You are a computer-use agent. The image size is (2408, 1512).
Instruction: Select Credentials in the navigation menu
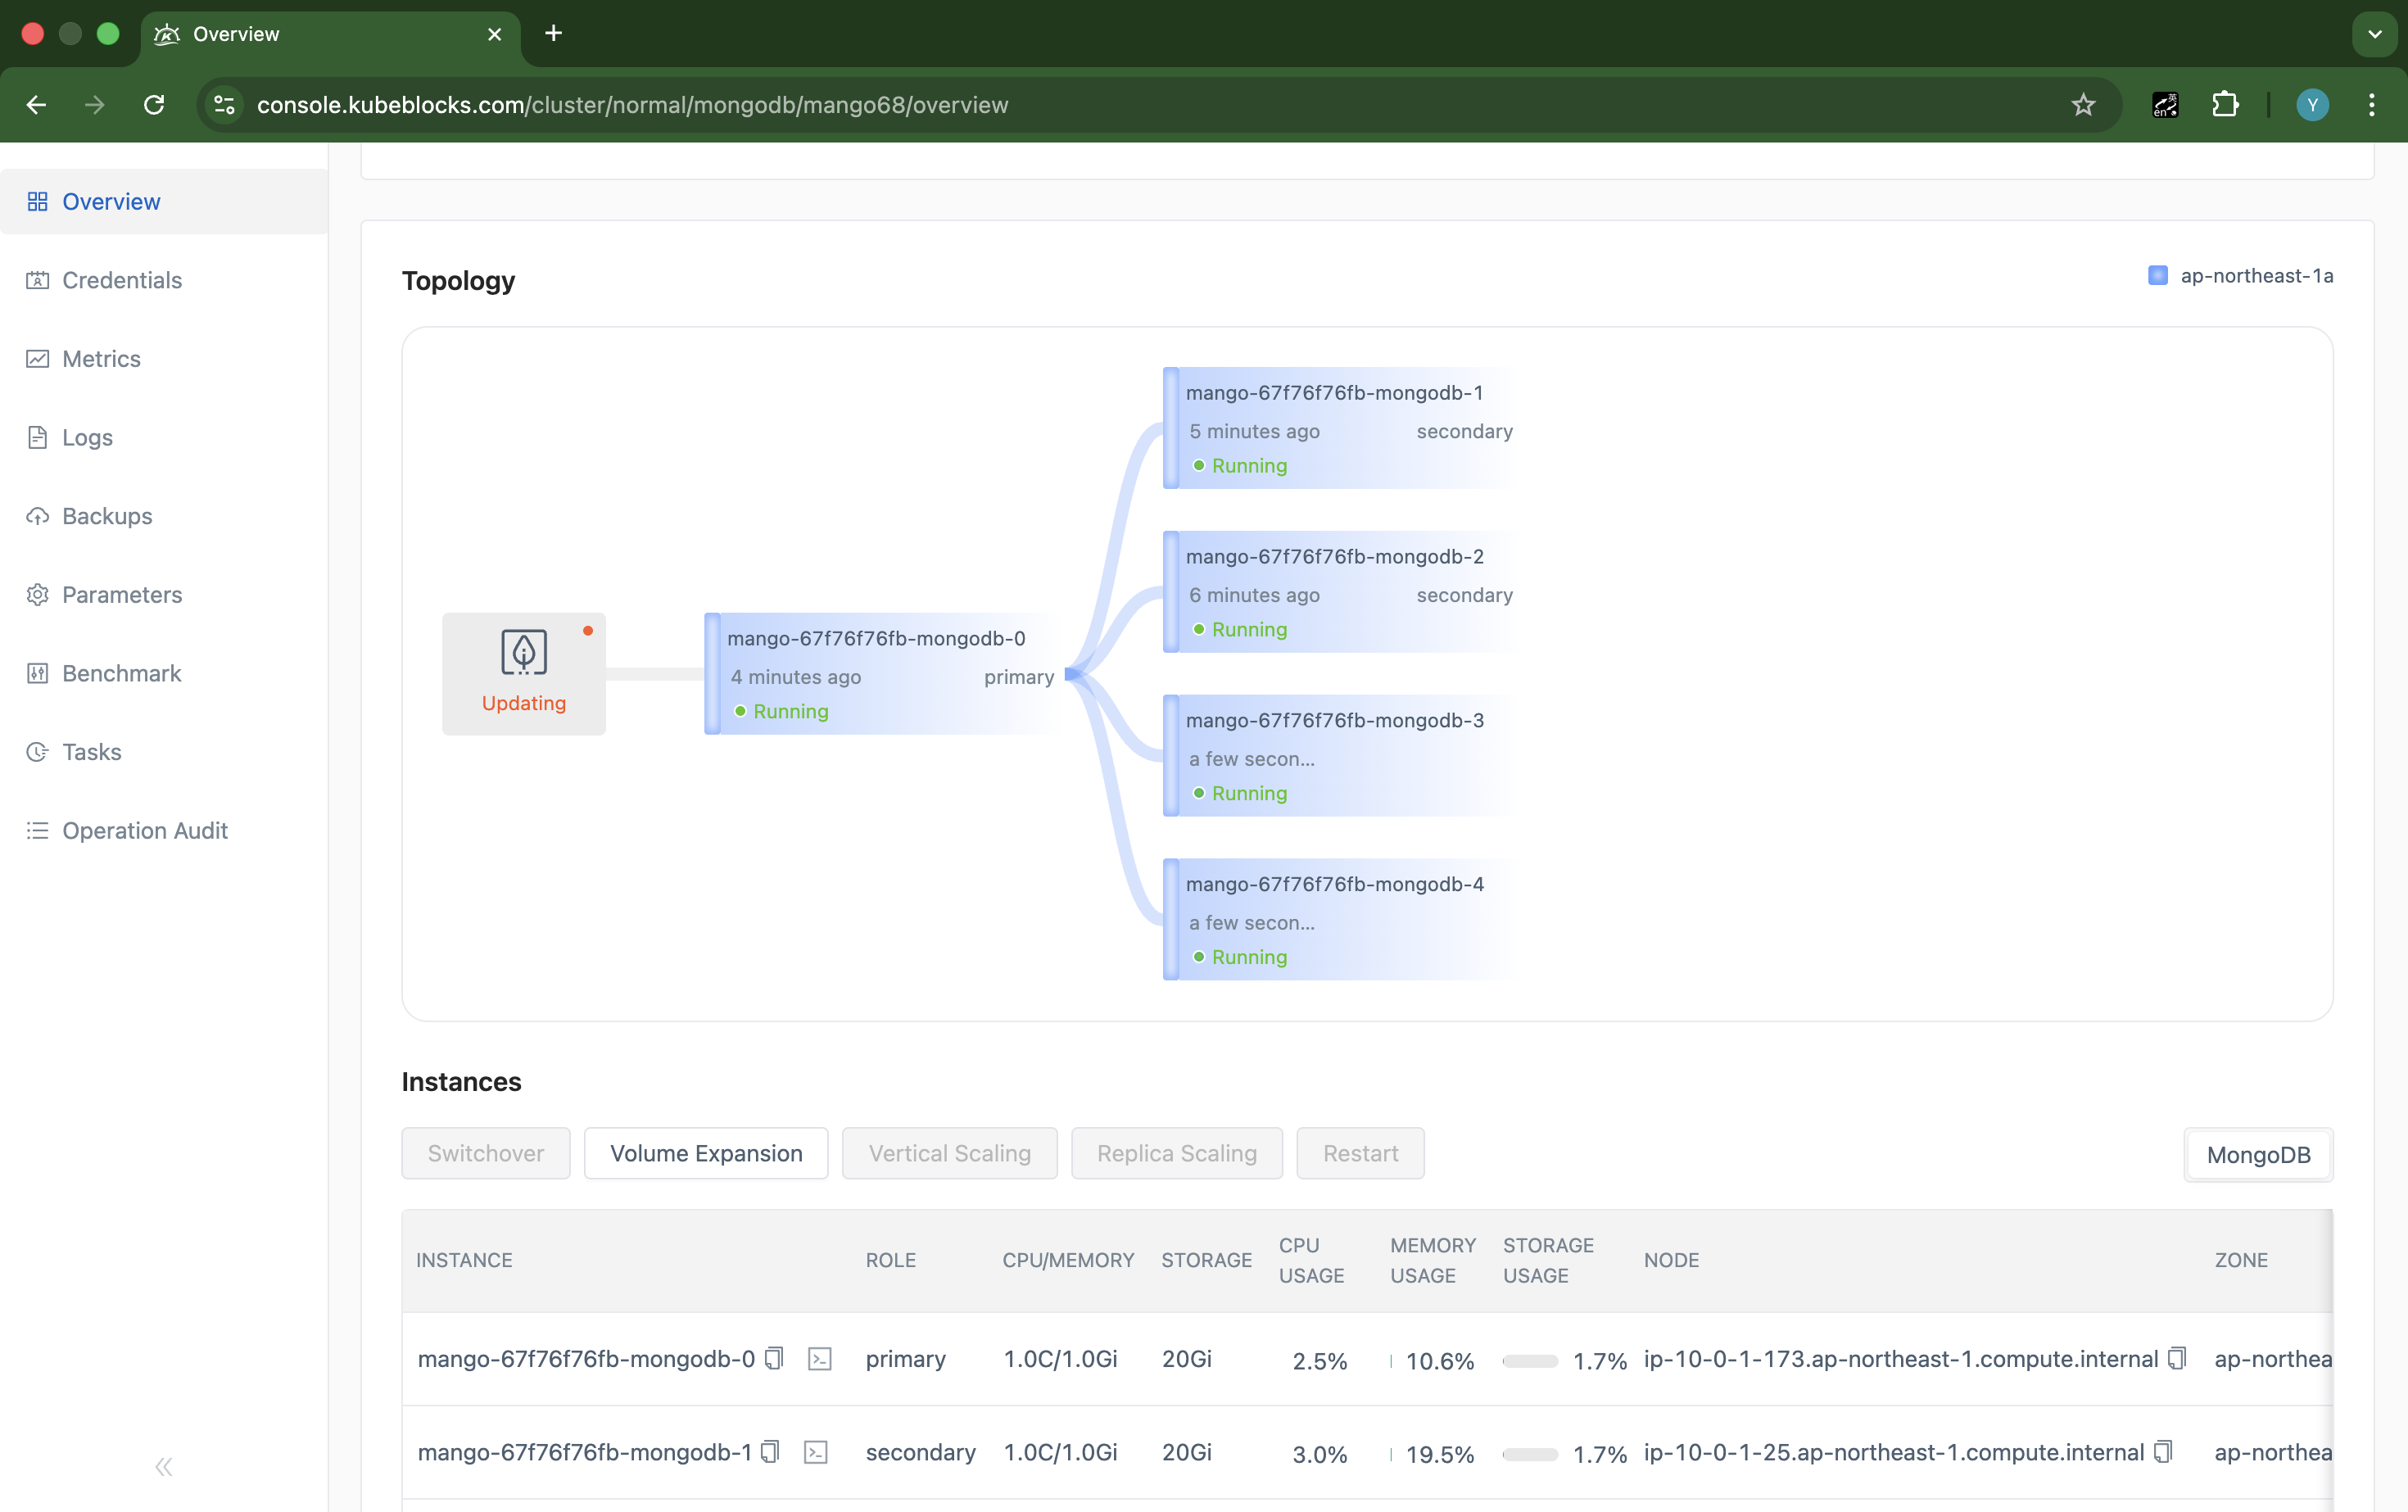tap(121, 280)
